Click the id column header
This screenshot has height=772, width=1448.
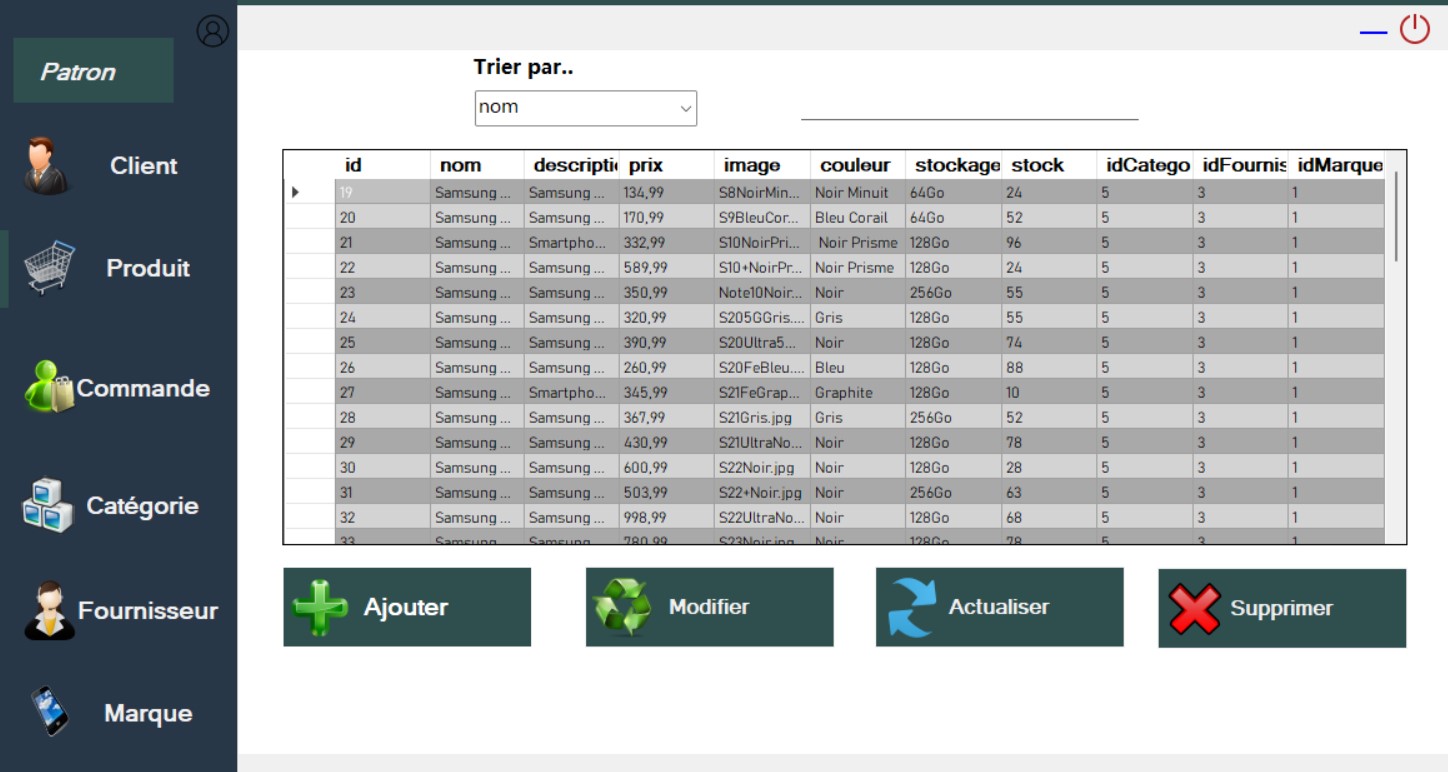point(383,165)
